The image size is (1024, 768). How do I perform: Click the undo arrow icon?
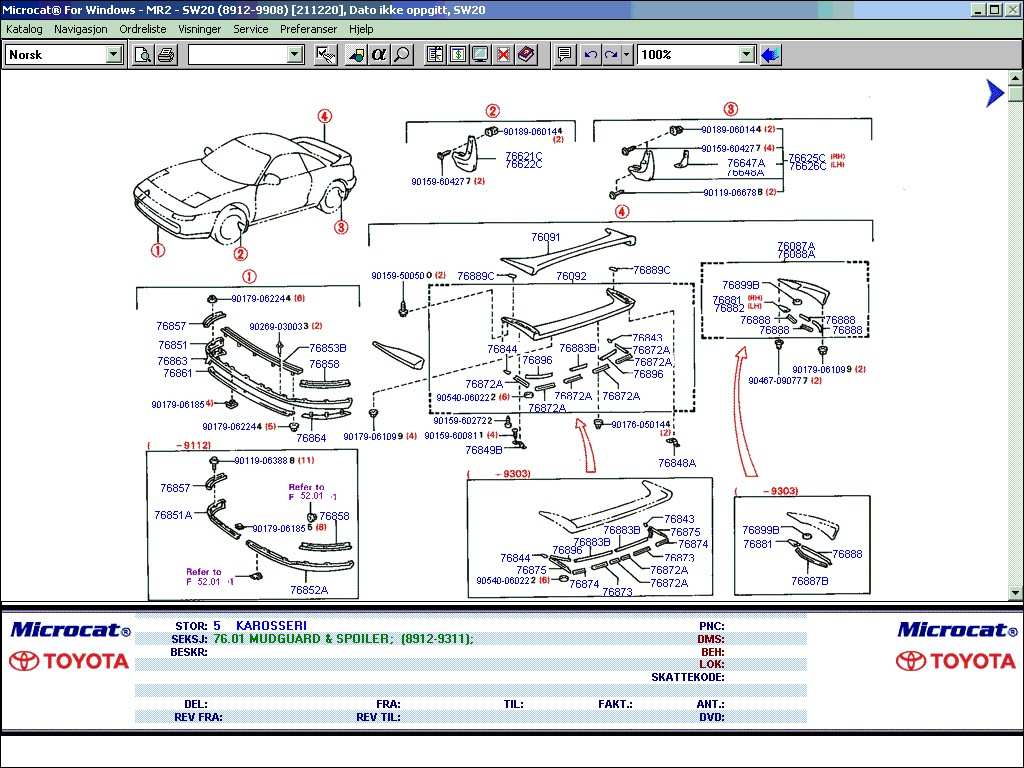(591, 54)
